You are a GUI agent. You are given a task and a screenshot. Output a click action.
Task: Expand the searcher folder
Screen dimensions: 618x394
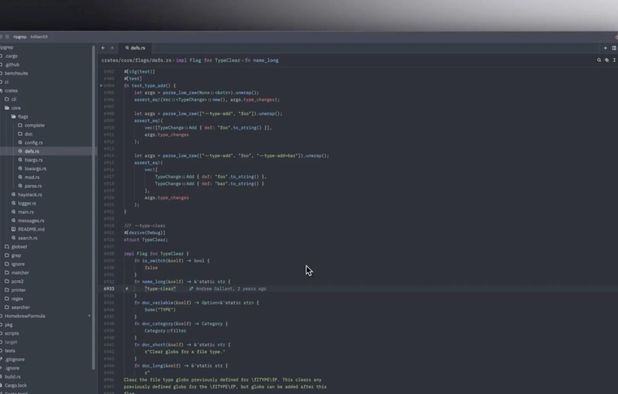(x=20, y=307)
